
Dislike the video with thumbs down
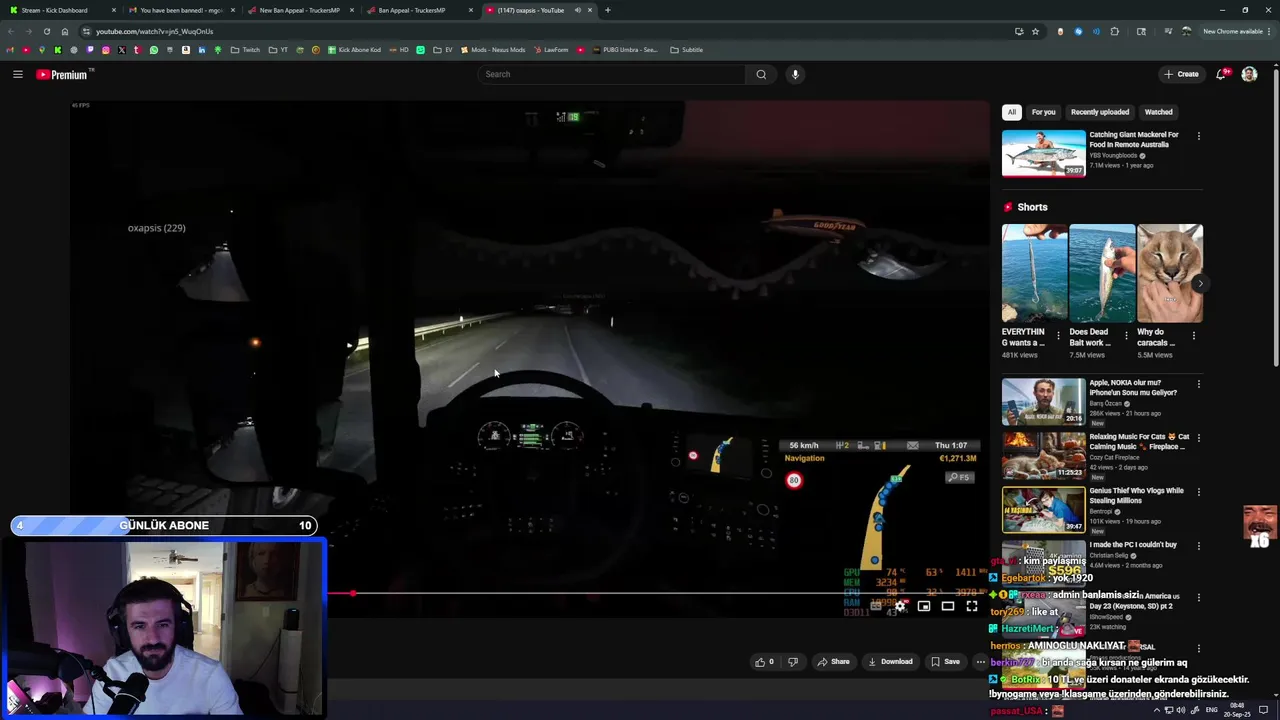click(793, 661)
